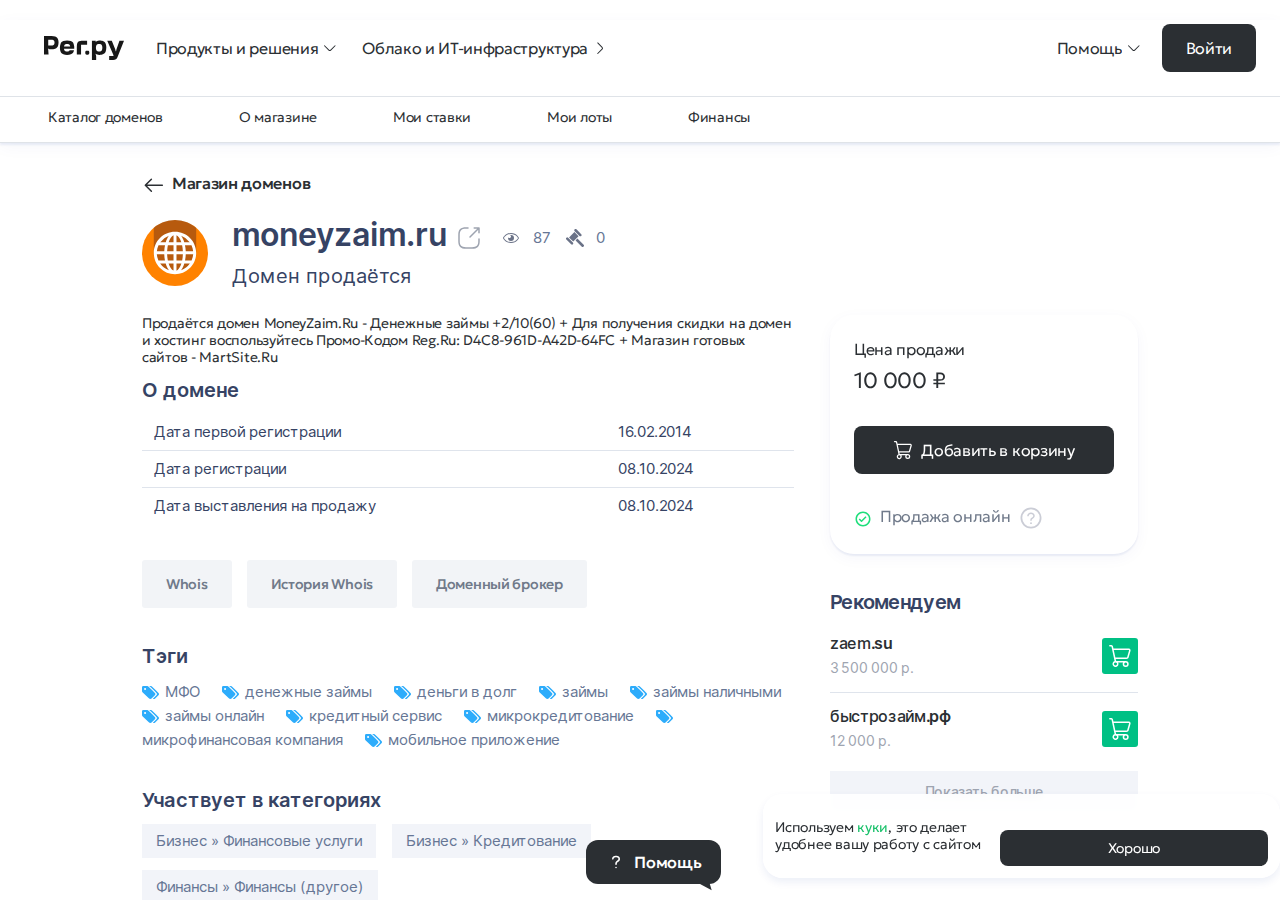Go back to Магазин доменов link
Screen dimensions: 1280x900
[241, 184]
